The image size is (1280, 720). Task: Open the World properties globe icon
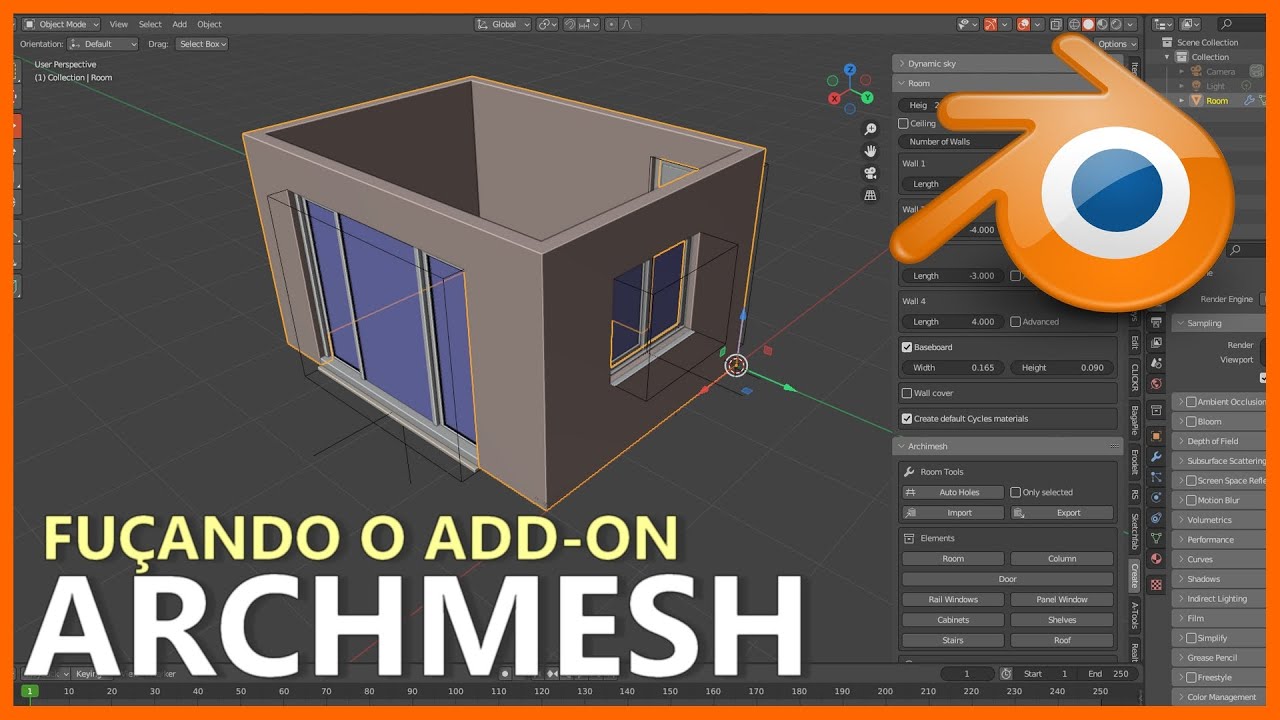pos(1156,384)
